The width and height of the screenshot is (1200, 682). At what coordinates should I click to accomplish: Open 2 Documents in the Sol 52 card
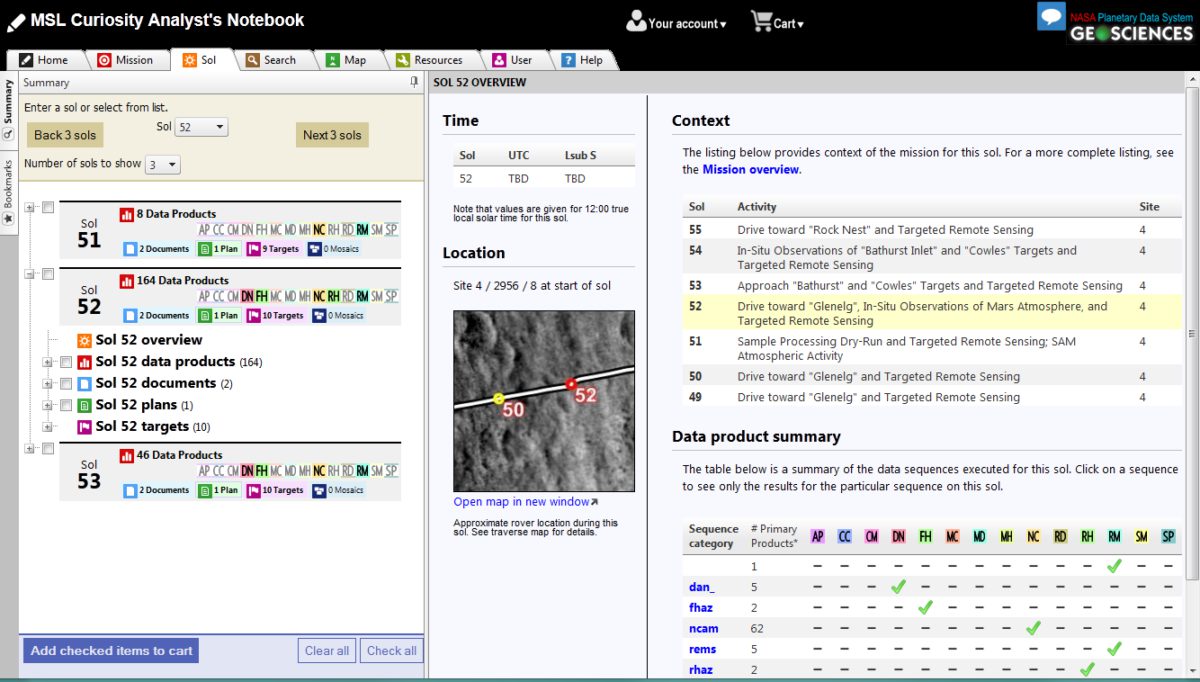point(157,315)
